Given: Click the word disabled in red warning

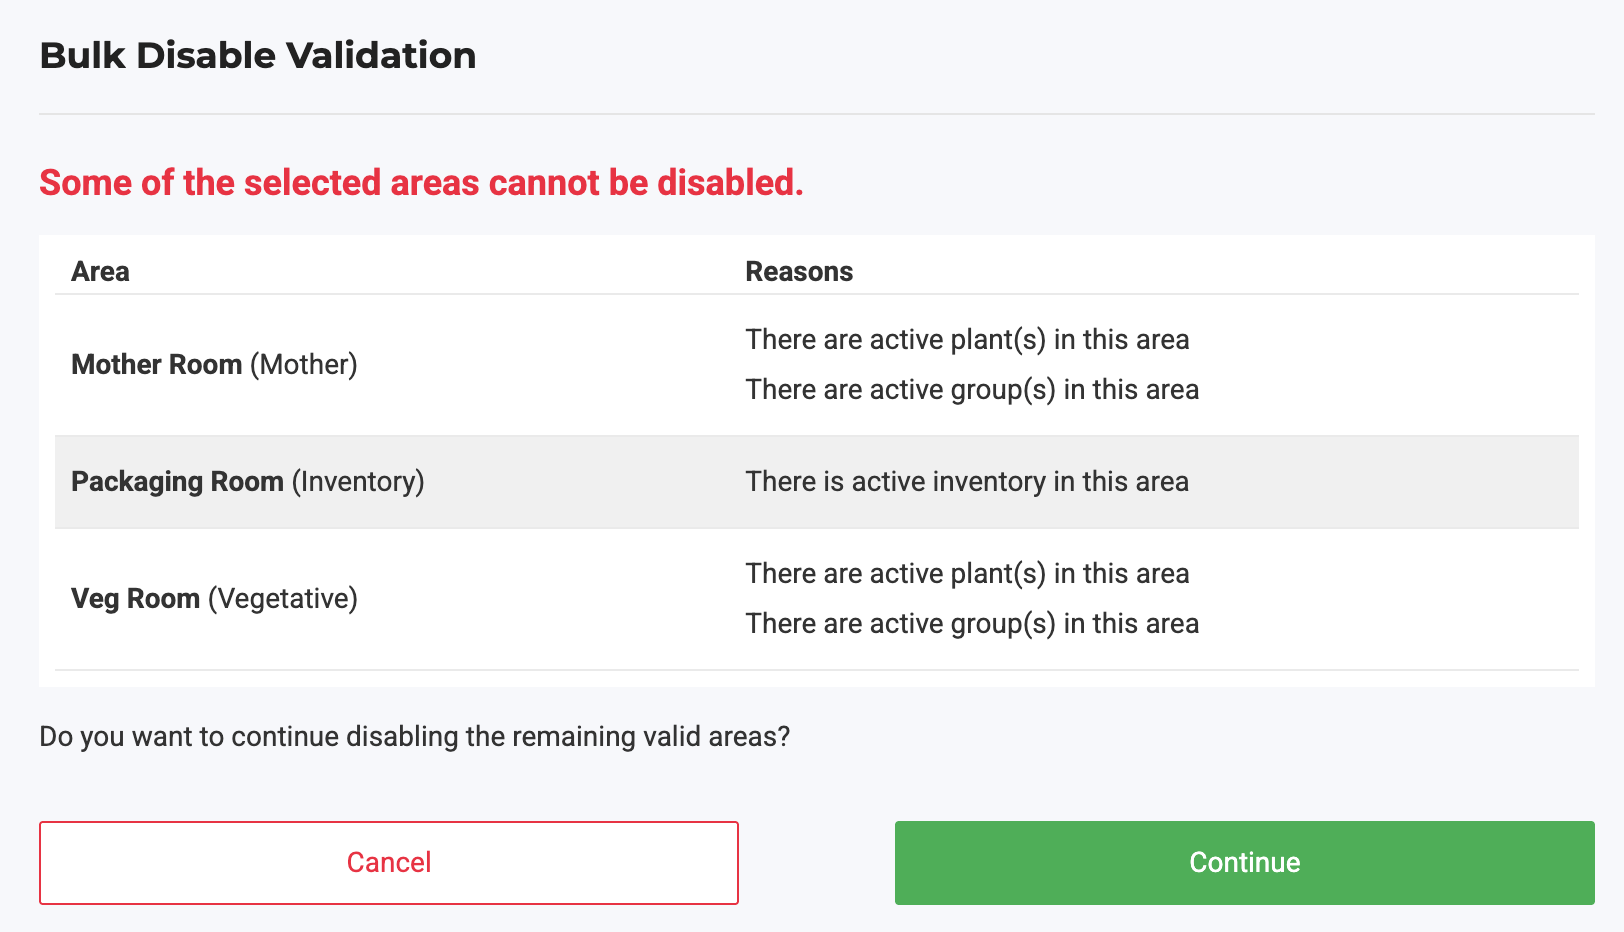Looking at the screenshot, I should (730, 183).
